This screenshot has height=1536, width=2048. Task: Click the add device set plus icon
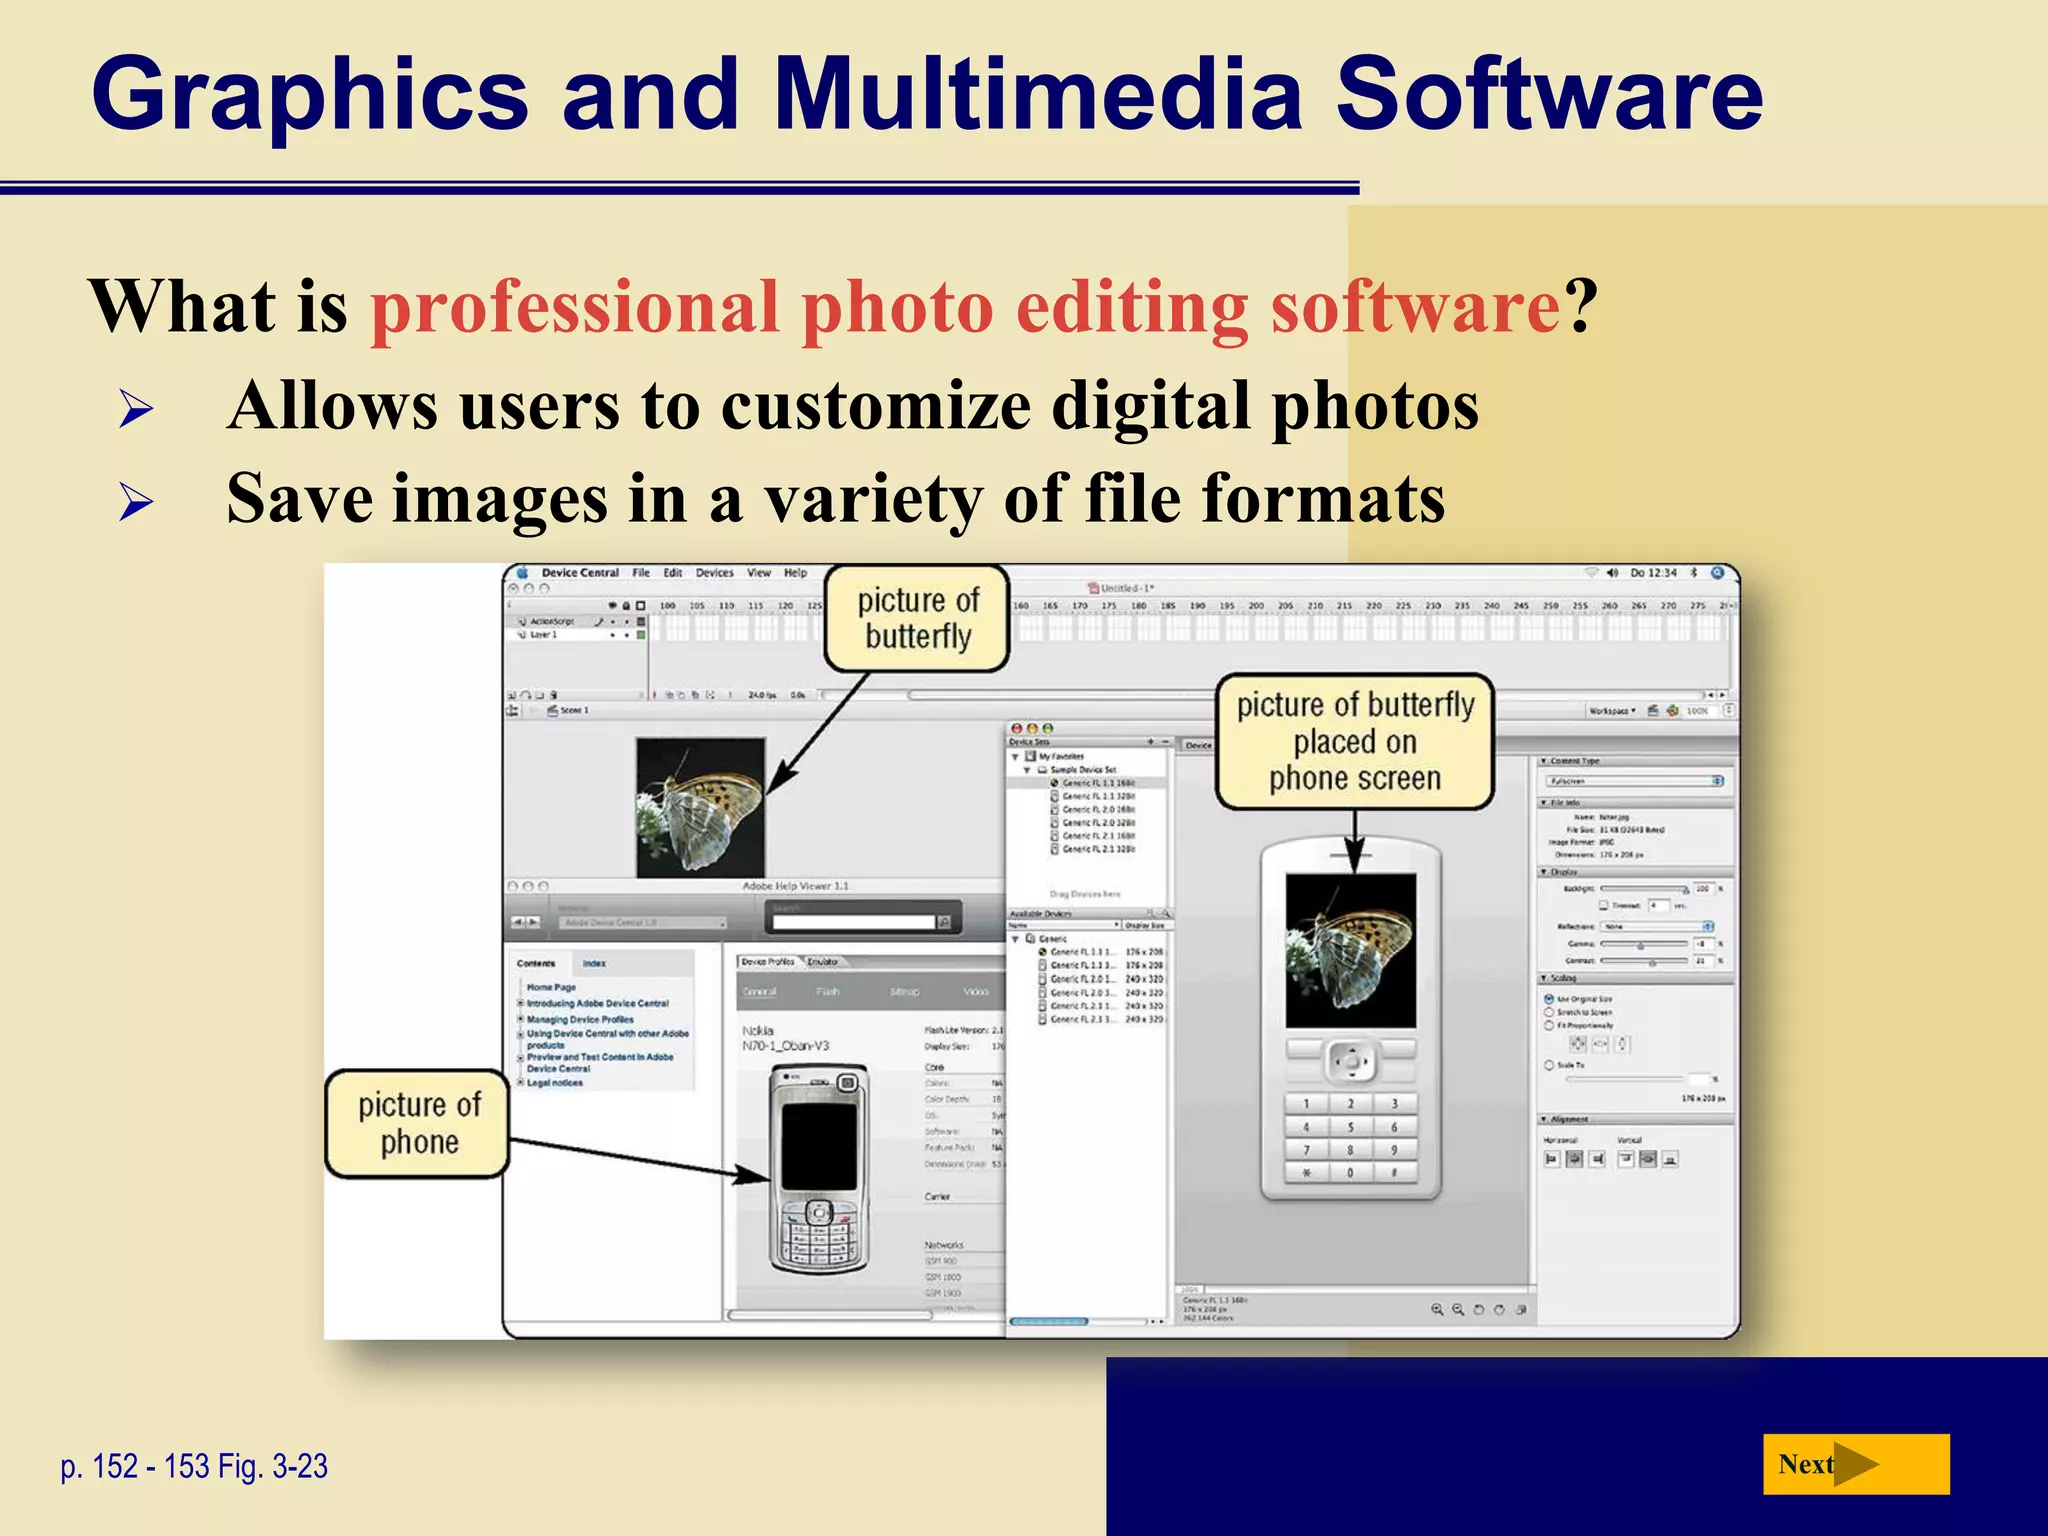click(1151, 742)
